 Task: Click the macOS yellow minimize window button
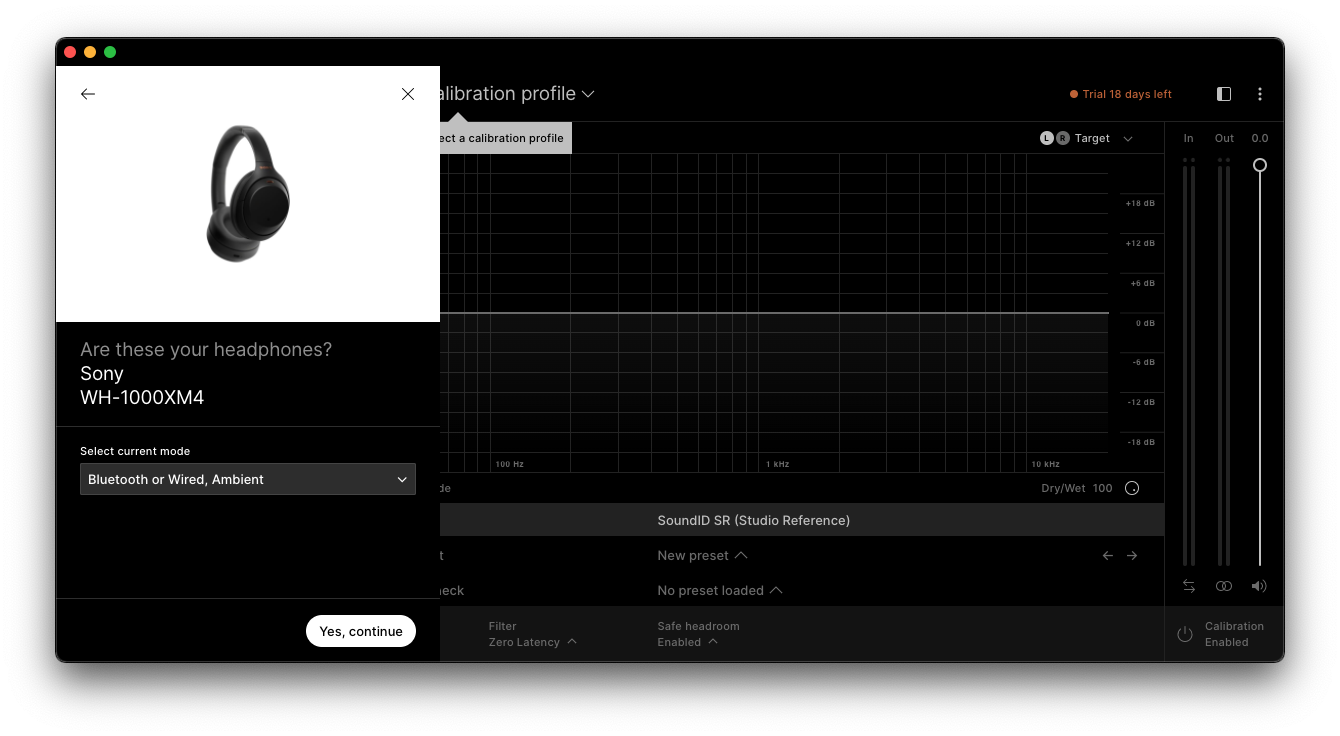click(x=90, y=52)
